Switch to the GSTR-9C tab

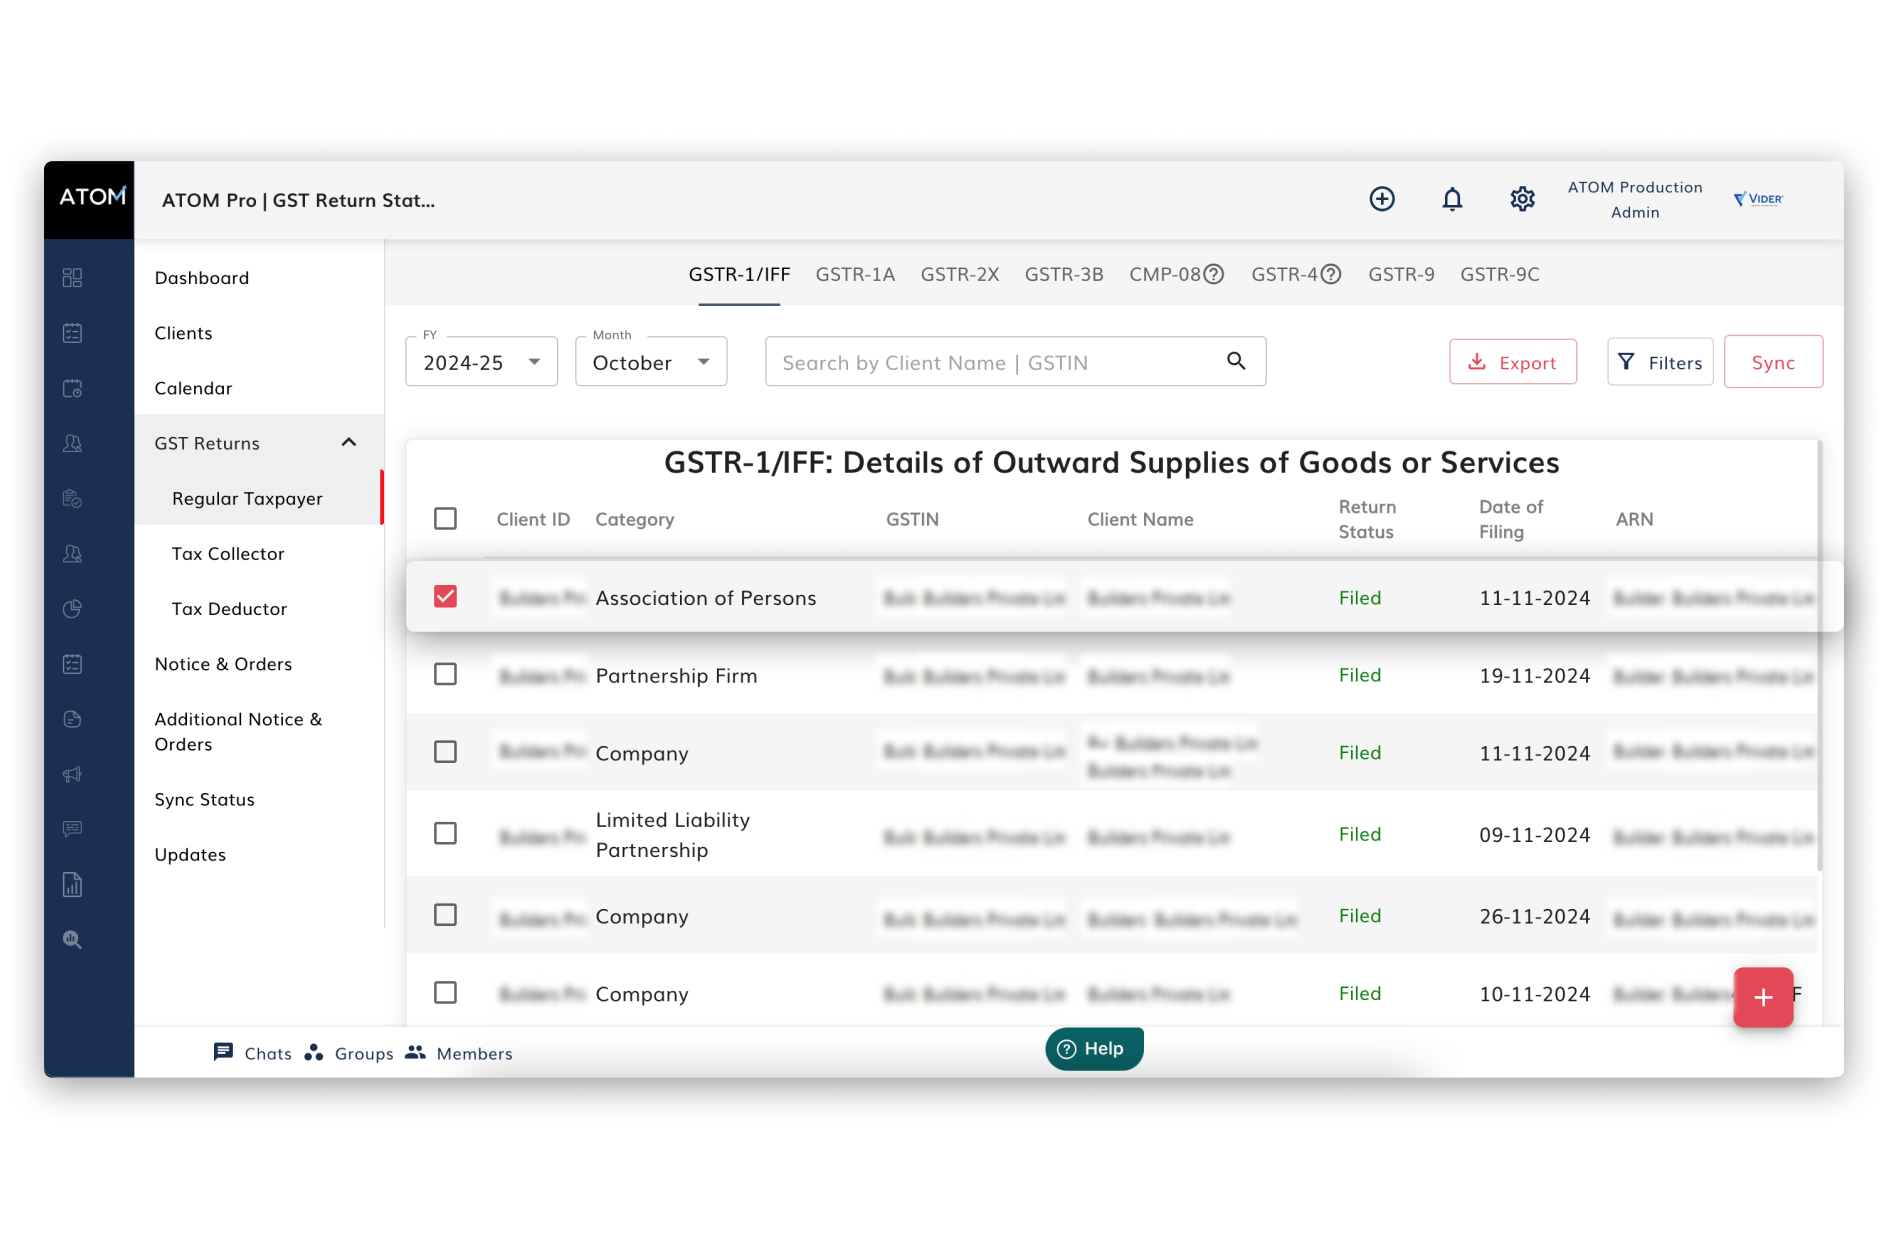click(1500, 274)
